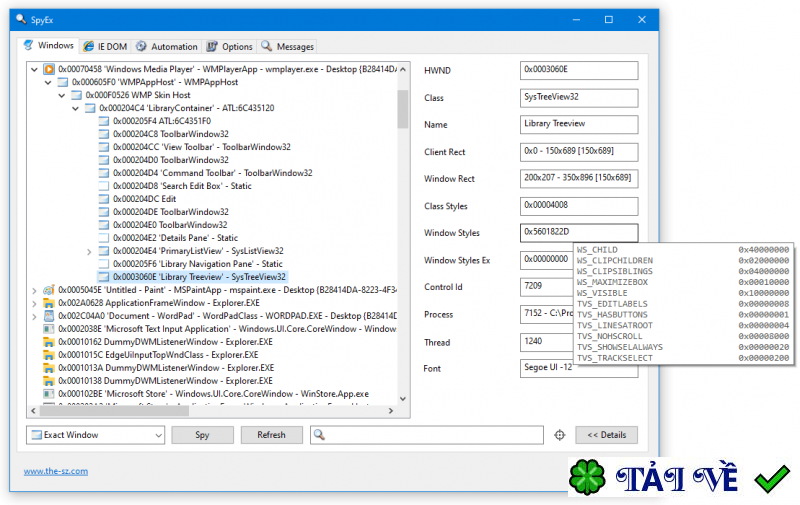Image resolution: width=800 pixels, height=505 pixels.
Task: Open the www.the-sz.com link
Action: click(56, 471)
